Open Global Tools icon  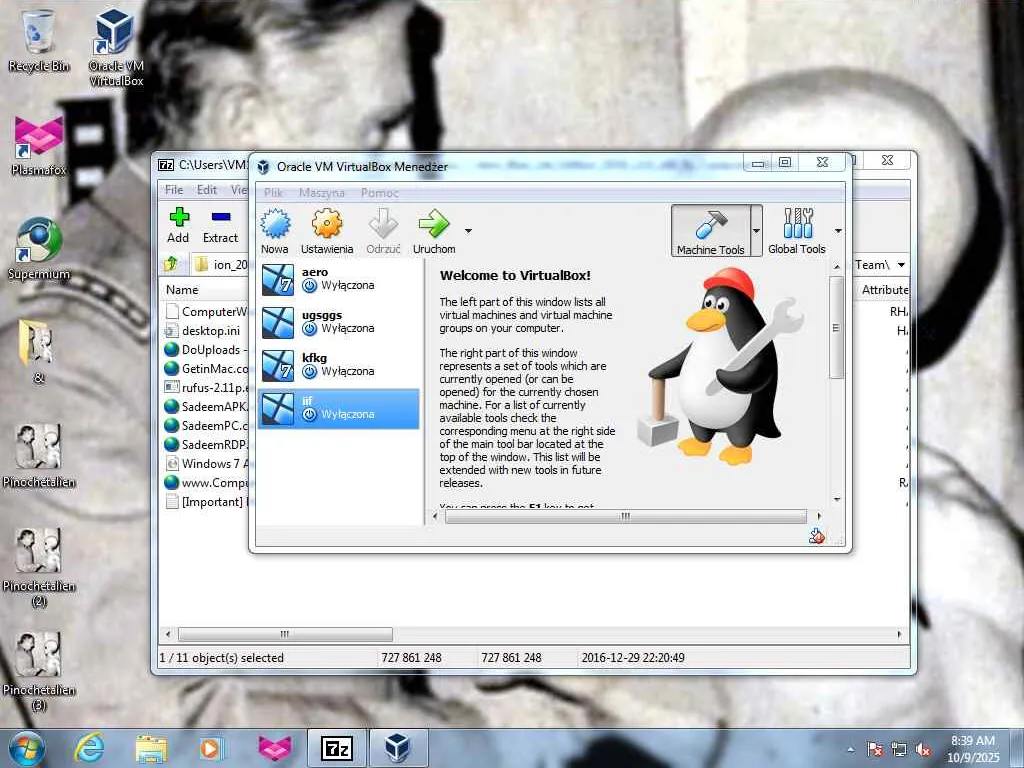797,231
